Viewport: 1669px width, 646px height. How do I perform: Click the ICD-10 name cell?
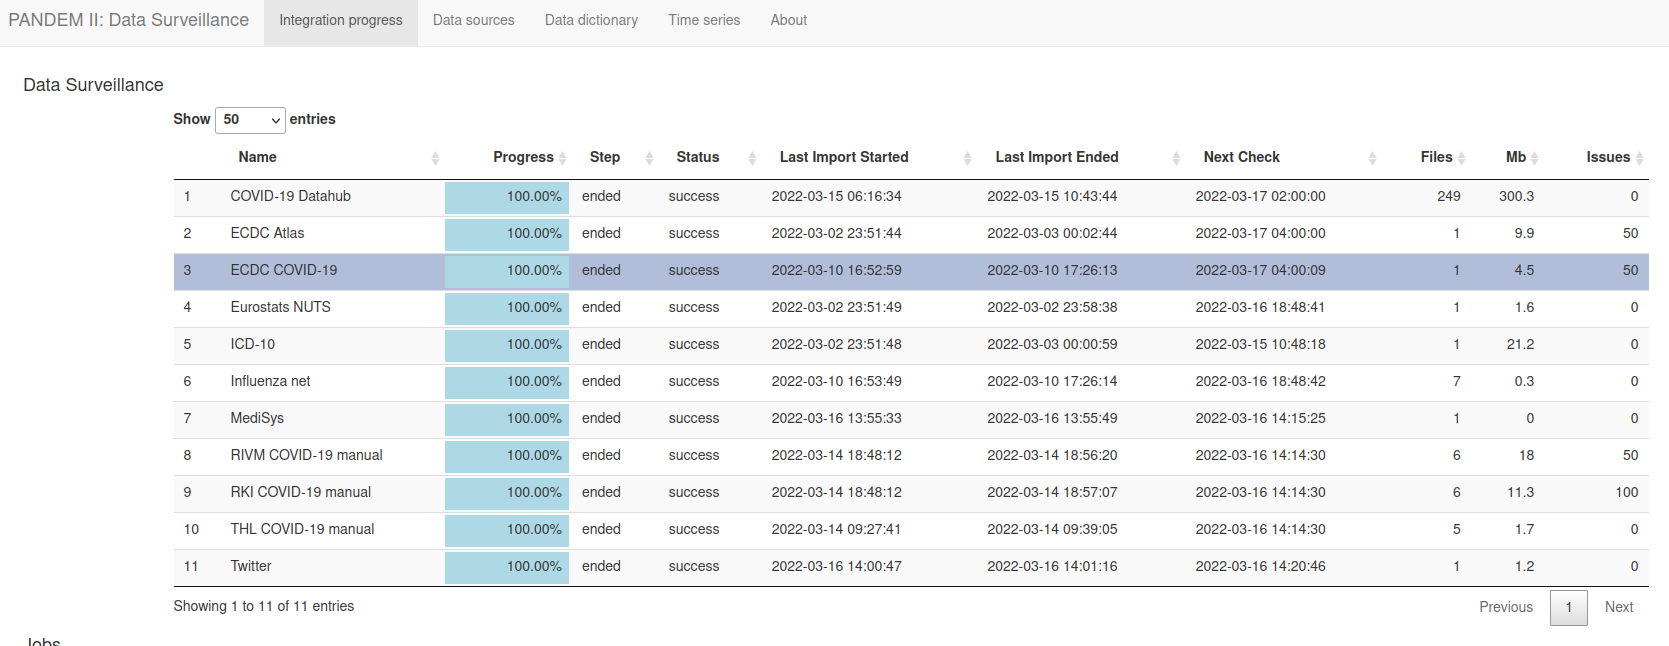coord(252,344)
